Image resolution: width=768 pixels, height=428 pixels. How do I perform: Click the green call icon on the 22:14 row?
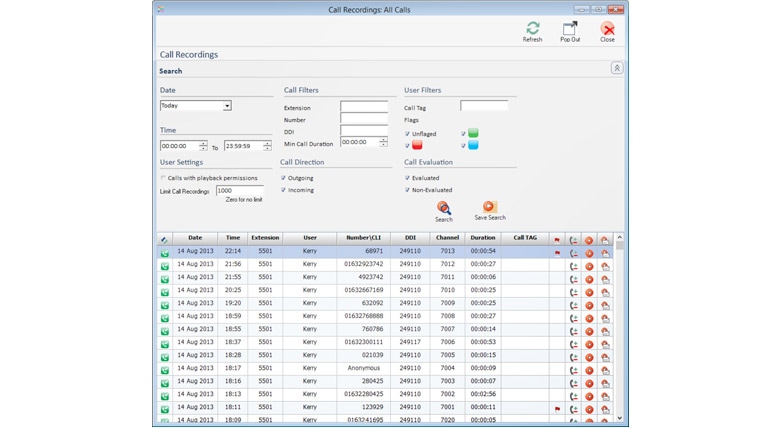pos(165,253)
